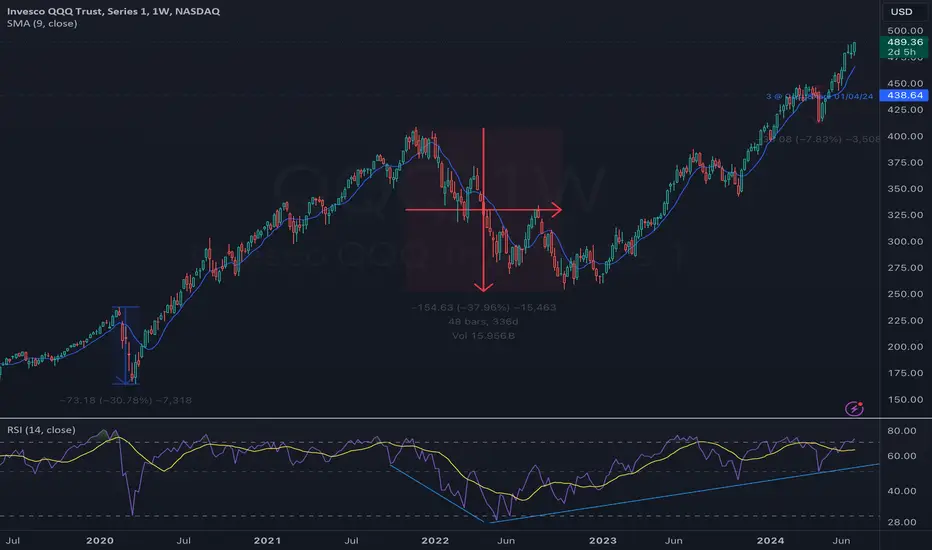The height and width of the screenshot is (550, 932).
Task: Click the (-7.83%) position loss label
Action: 818,139
